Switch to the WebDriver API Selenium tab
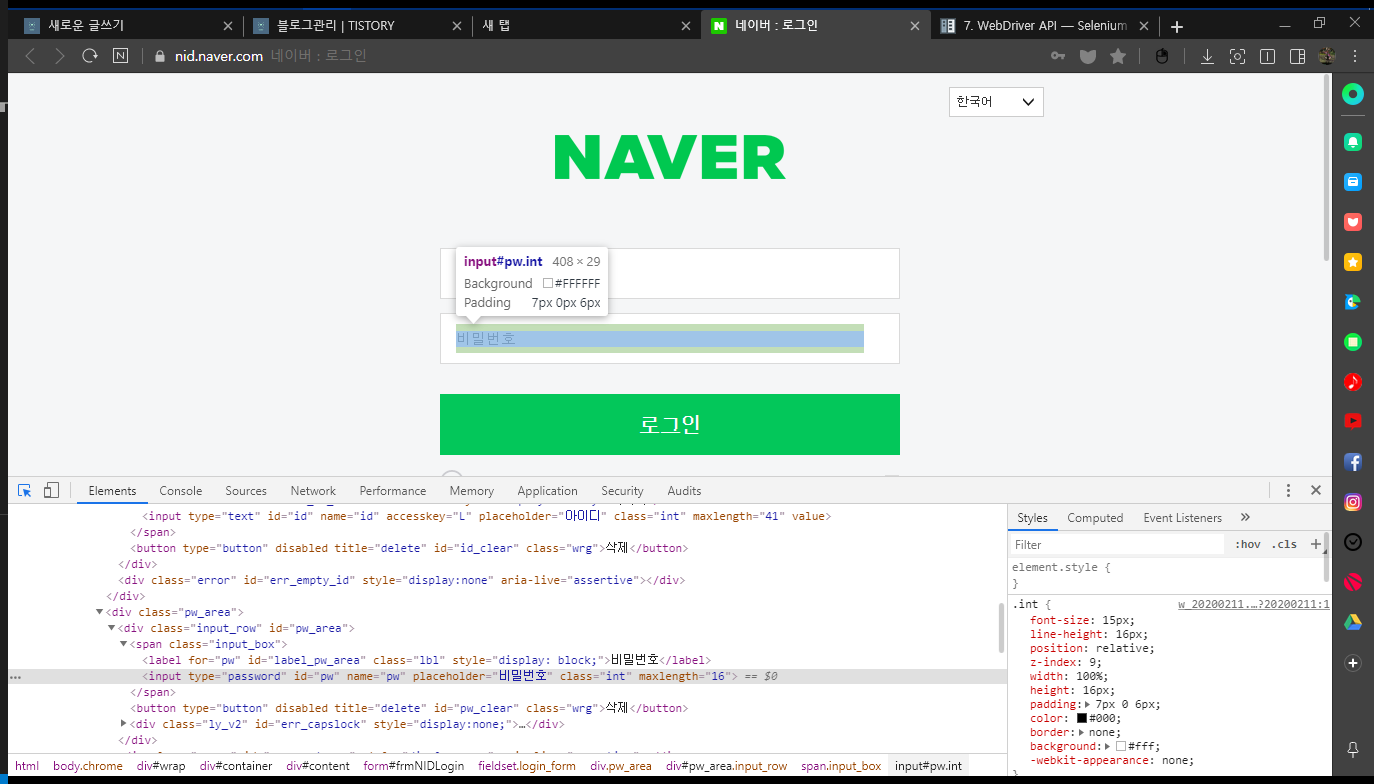Screen dimensions: 1374x784 (x=1043, y=26)
